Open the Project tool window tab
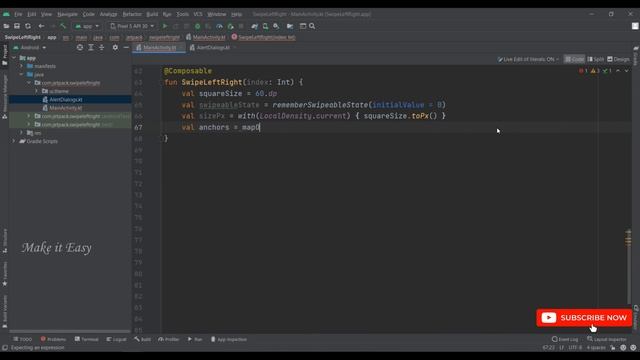640x360 pixels. click(x=4, y=55)
